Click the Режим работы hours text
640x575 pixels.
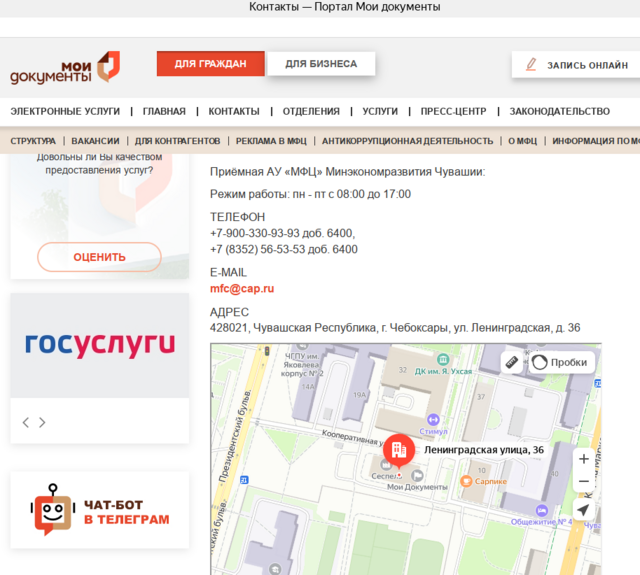pos(310,194)
